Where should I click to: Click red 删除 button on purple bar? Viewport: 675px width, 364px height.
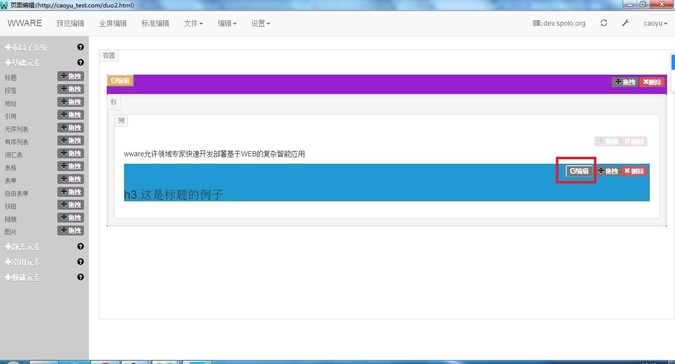pos(652,82)
